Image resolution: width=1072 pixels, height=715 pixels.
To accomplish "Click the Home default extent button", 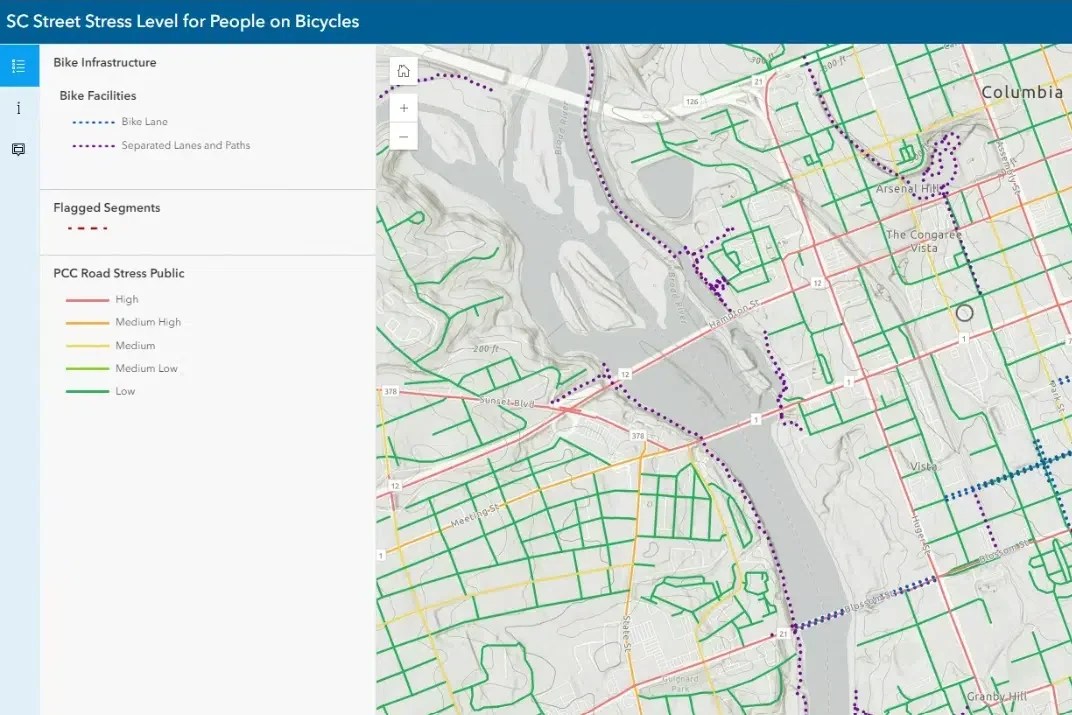I will tap(403, 71).
